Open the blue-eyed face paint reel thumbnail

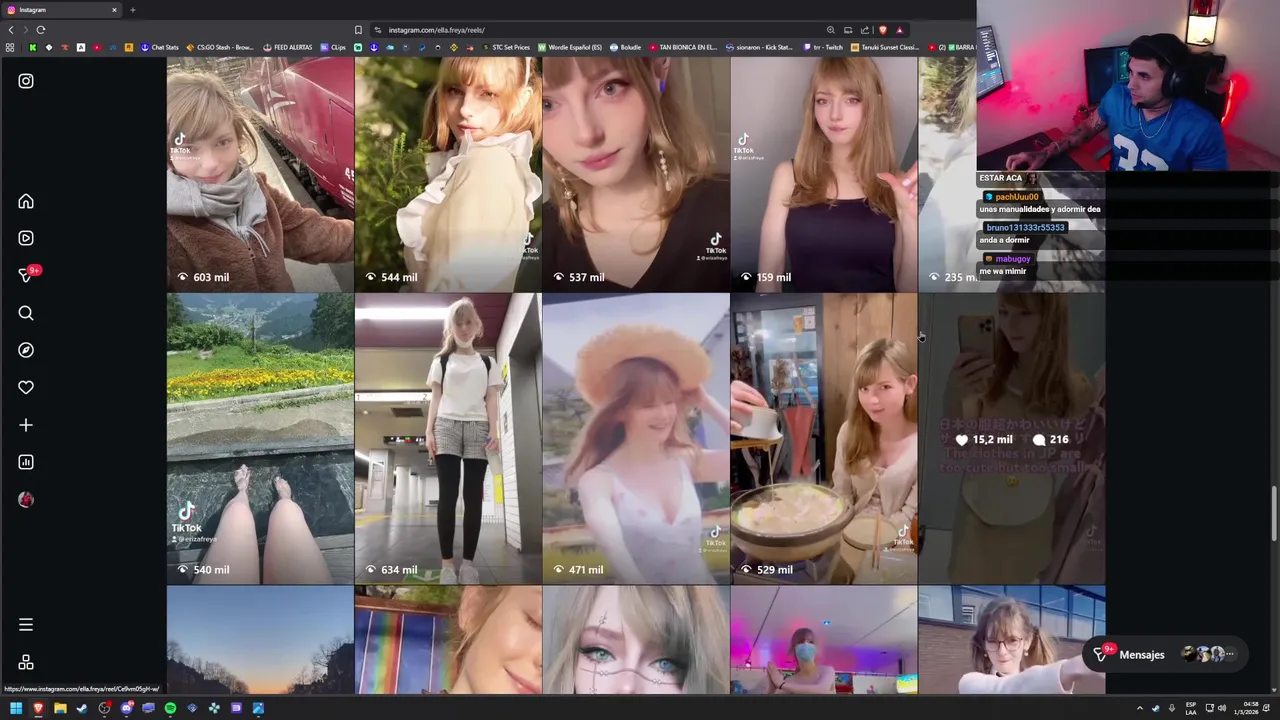click(636, 640)
